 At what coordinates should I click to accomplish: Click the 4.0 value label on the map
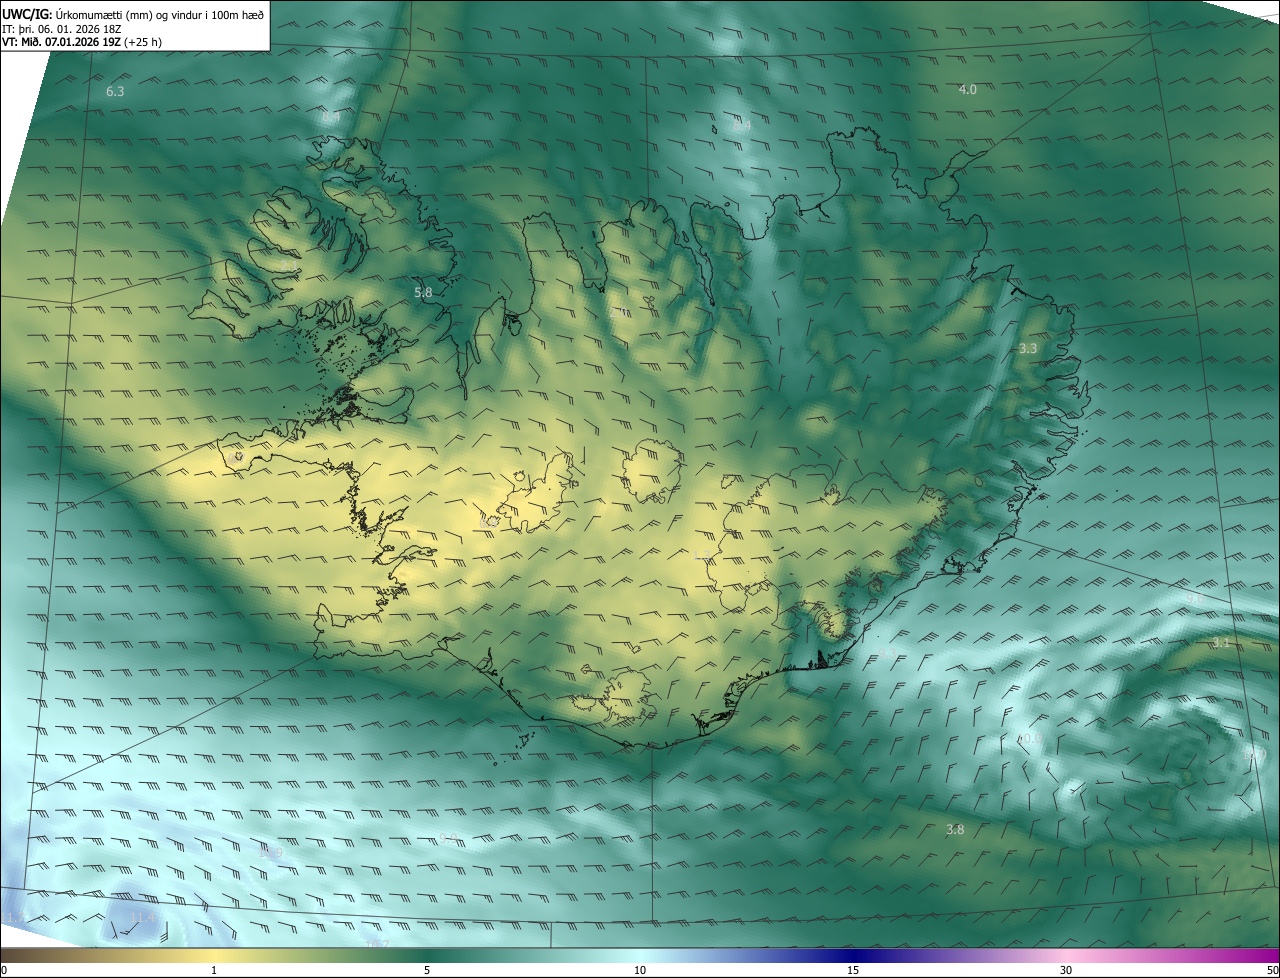coord(967,90)
